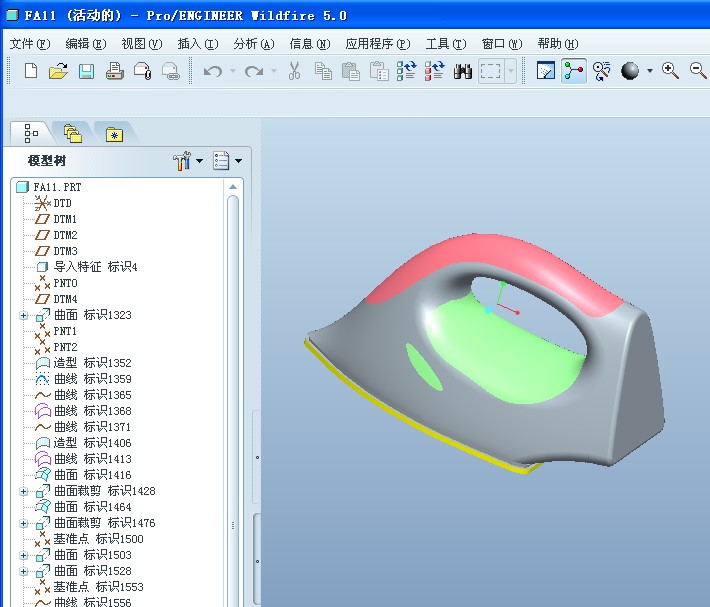Click the Undo arrow
This screenshot has width=710, height=607.
(x=213, y=71)
